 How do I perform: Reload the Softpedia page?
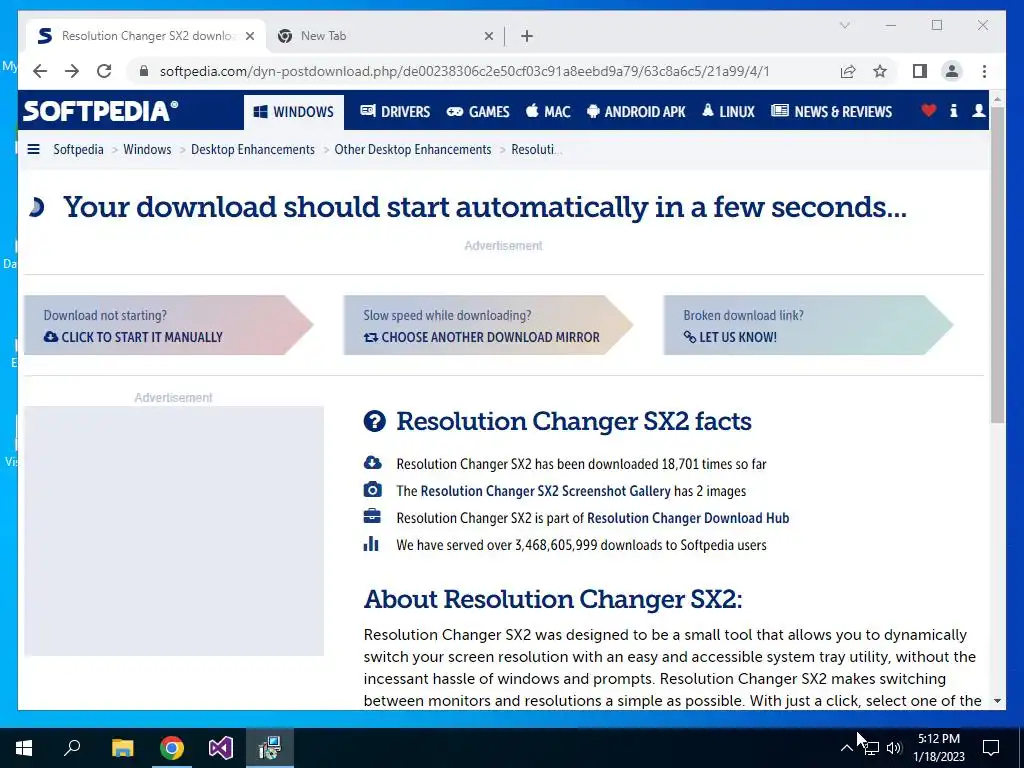104,71
